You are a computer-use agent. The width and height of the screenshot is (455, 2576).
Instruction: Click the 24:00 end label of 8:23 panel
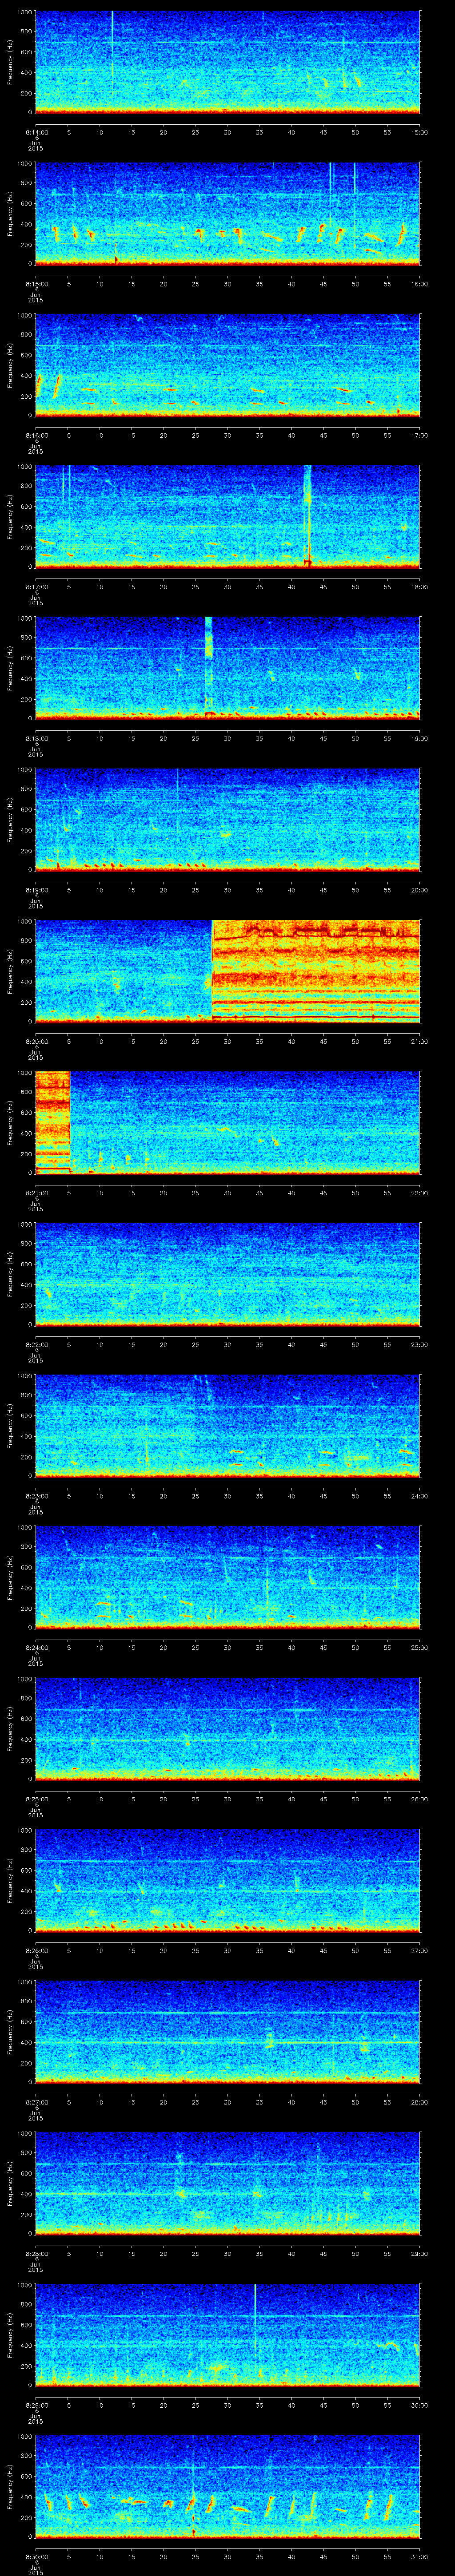(x=420, y=1496)
